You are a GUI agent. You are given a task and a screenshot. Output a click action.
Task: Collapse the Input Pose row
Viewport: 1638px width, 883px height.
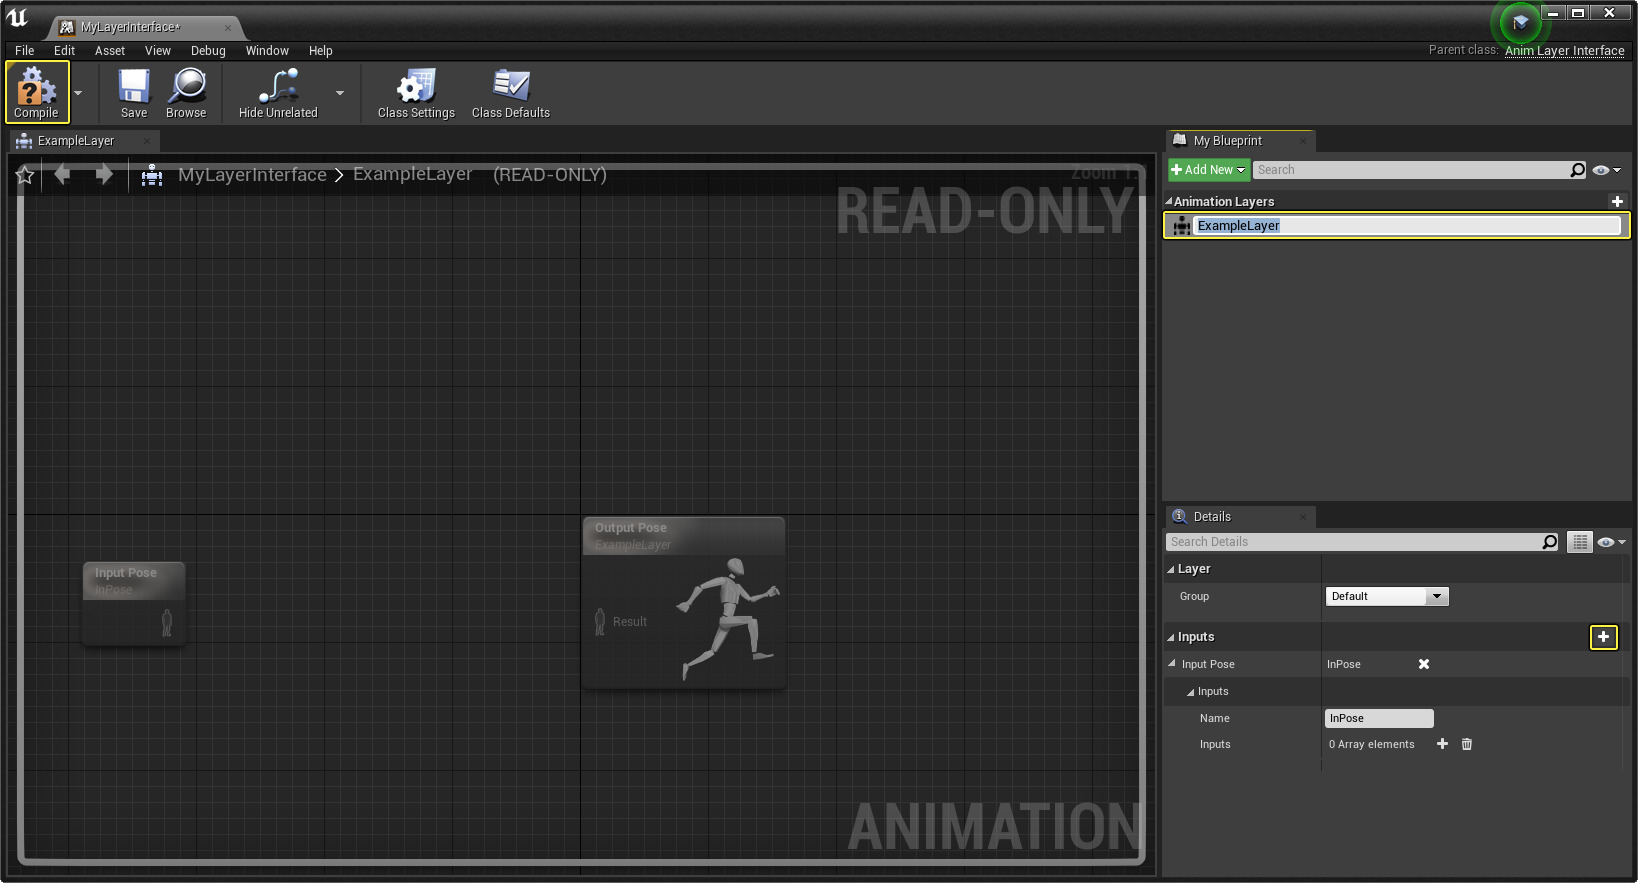1172,664
